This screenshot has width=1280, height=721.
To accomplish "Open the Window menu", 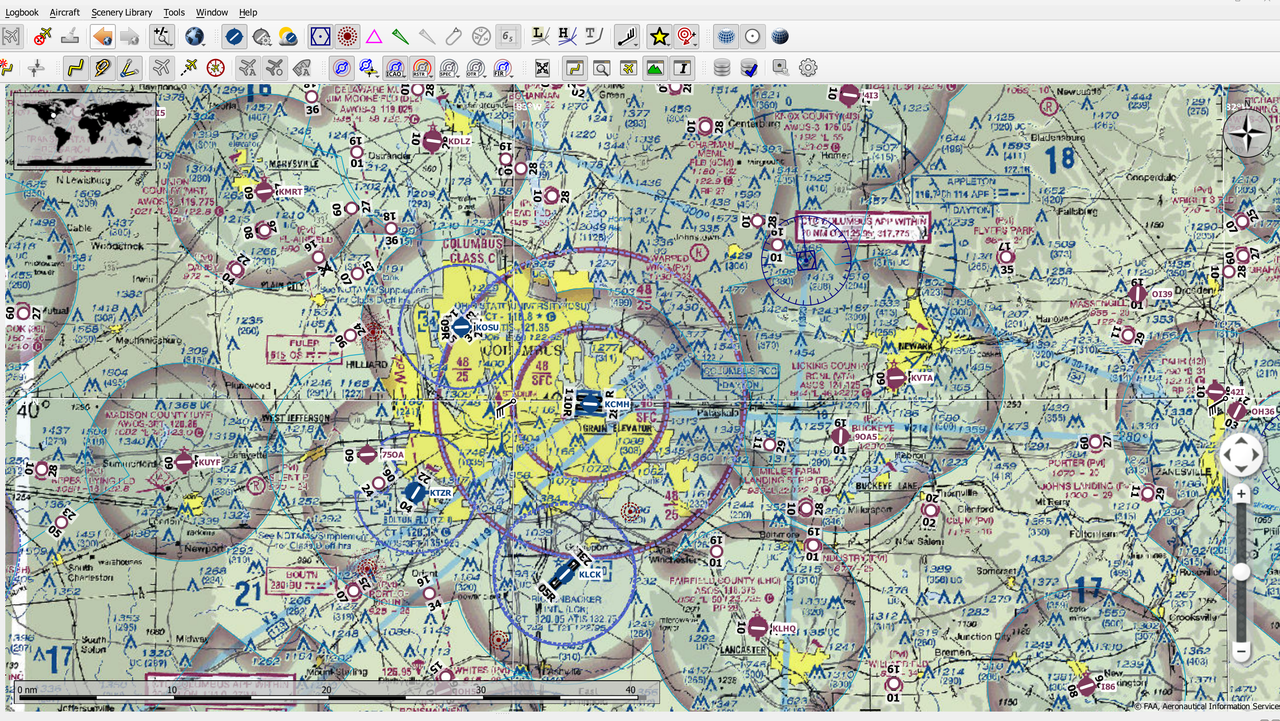I will (x=212, y=12).
